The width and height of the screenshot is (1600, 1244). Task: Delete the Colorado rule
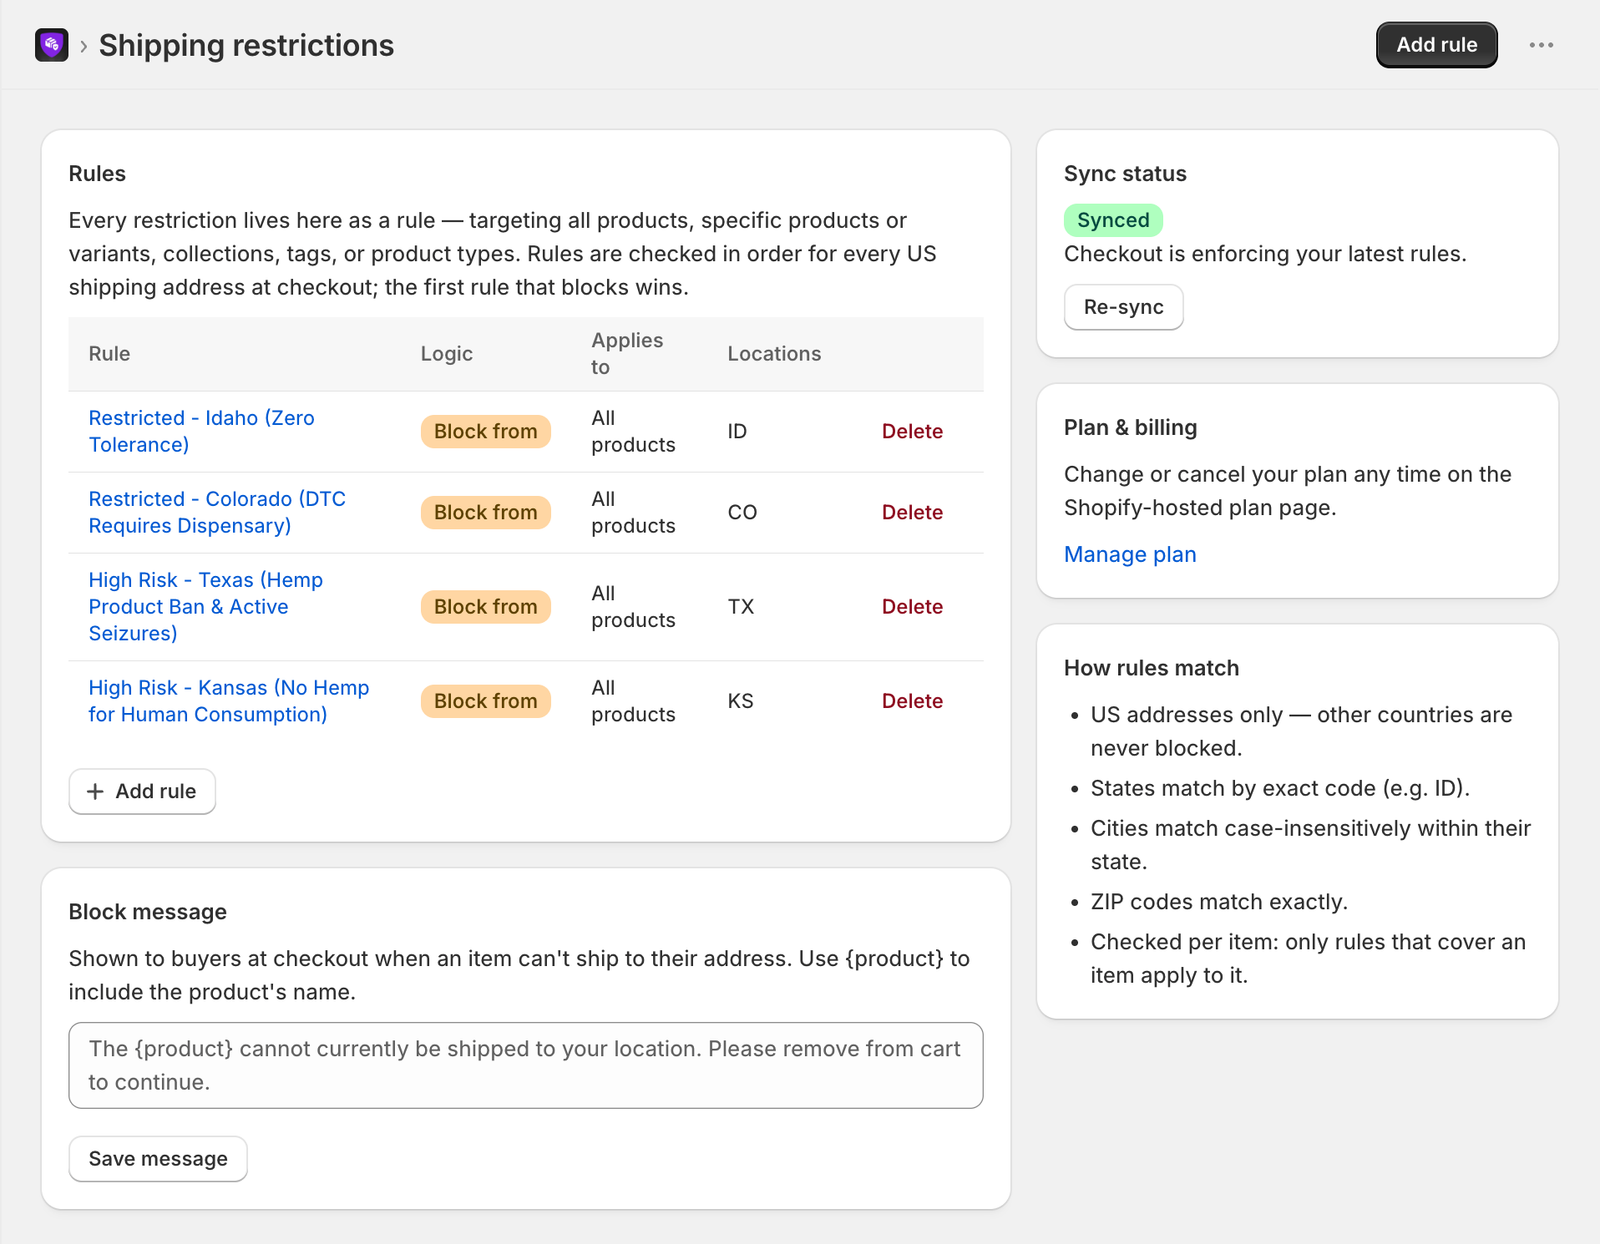pyautogui.click(x=912, y=512)
